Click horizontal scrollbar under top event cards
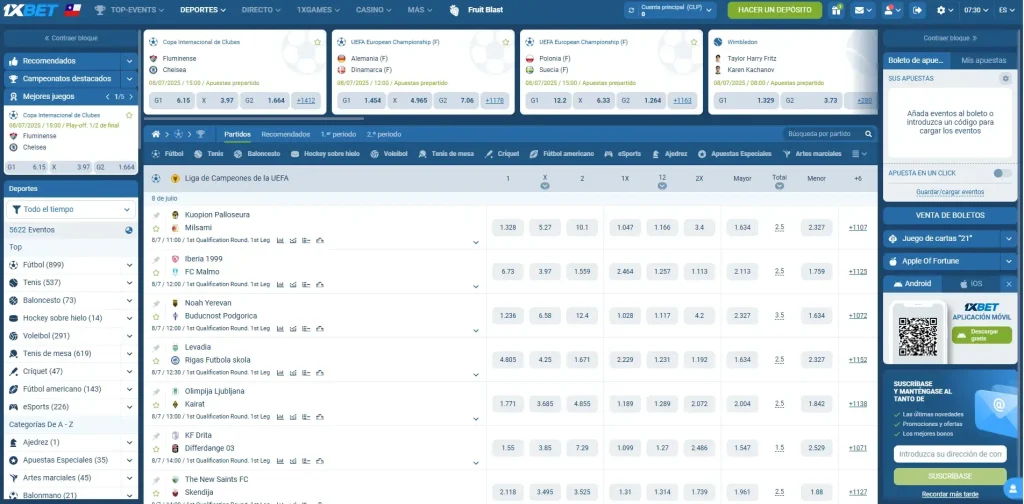Image resolution: width=1024 pixels, height=504 pixels. pyautogui.click(x=253, y=119)
